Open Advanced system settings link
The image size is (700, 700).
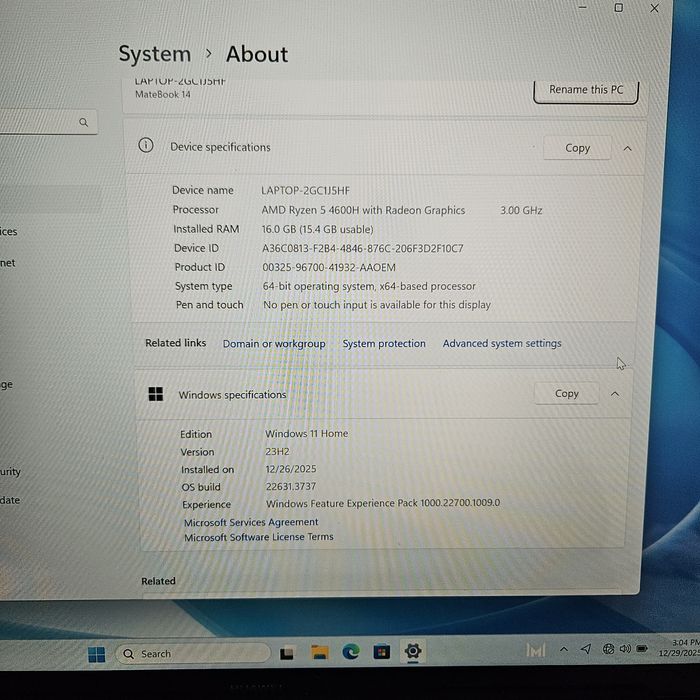[502, 343]
